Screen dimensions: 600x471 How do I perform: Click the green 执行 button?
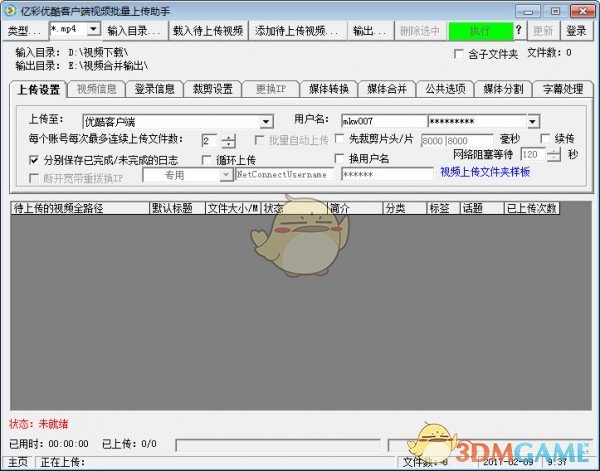tap(481, 31)
